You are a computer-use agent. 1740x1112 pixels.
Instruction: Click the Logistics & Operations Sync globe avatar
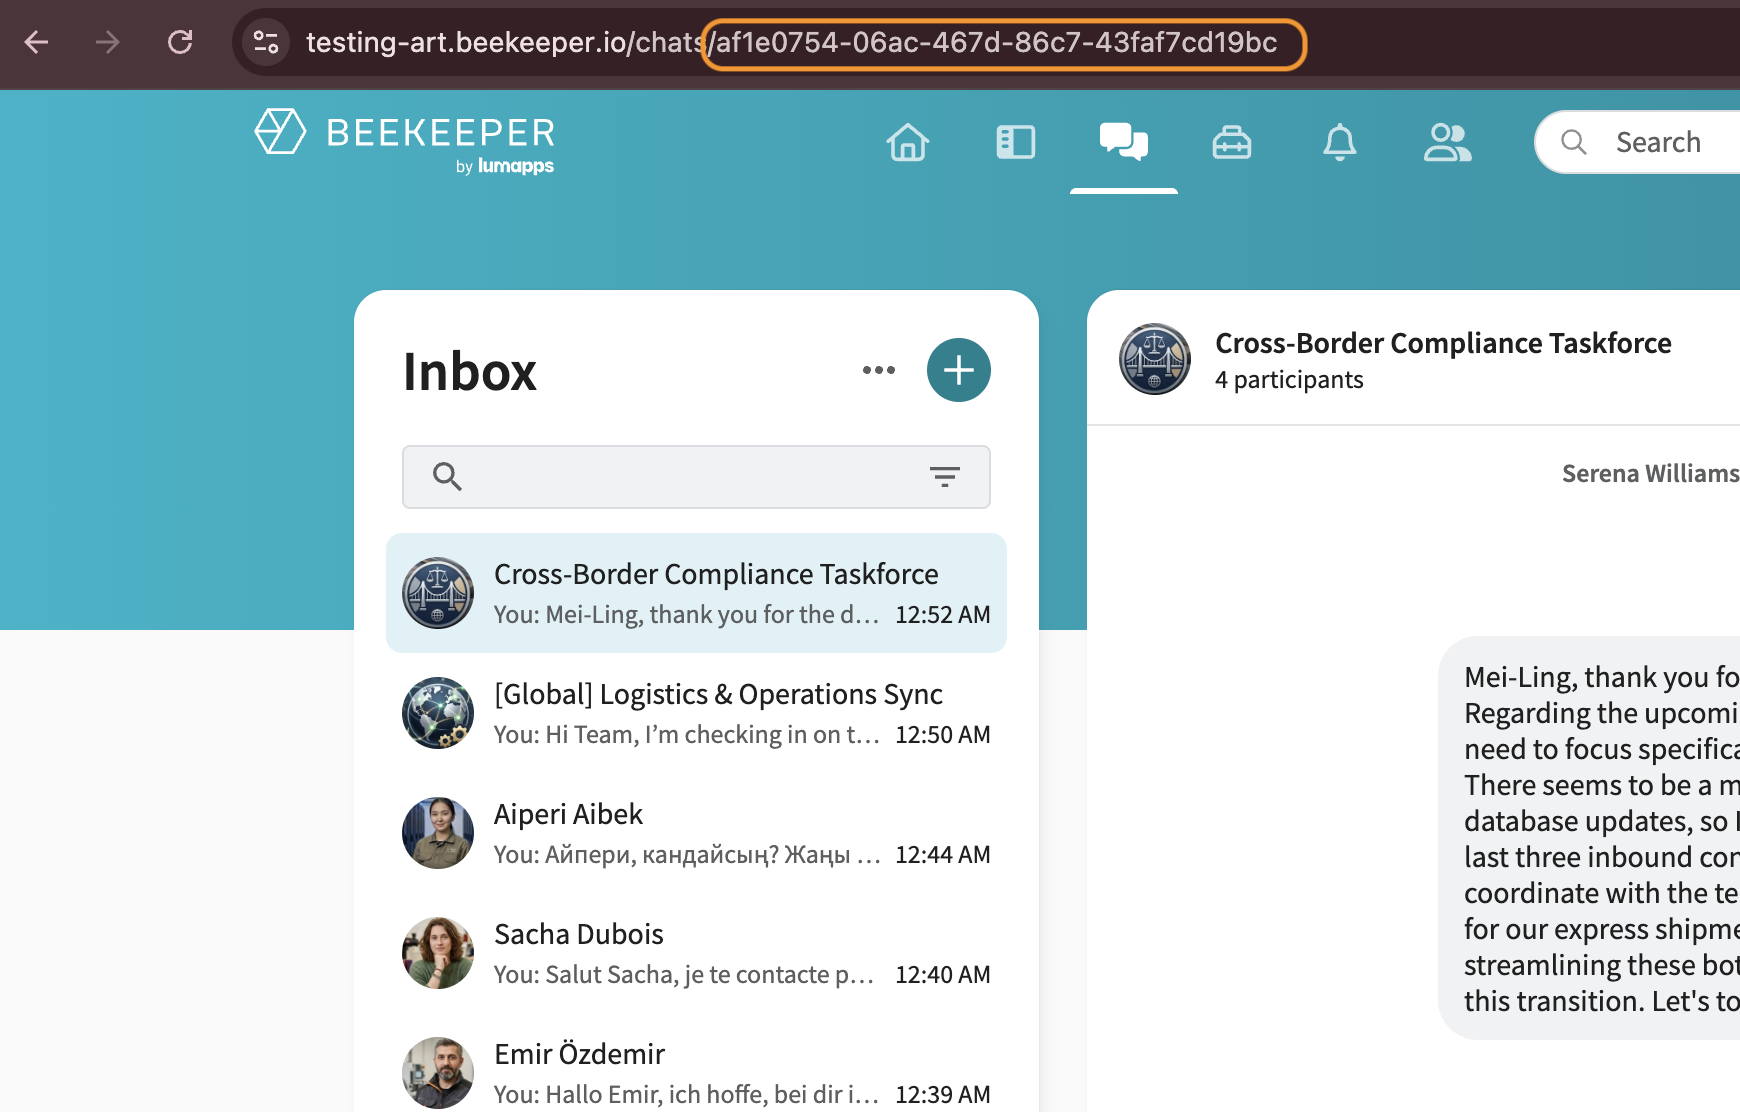click(438, 713)
